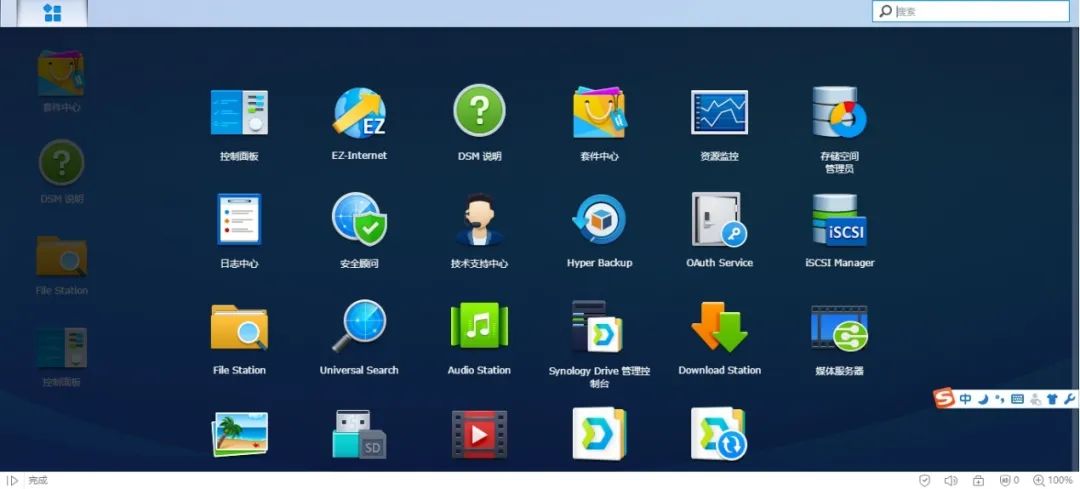Open the wrench toolbox on input bar
Viewport: 1080px width, 489px height.
pyautogui.click(x=1069, y=399)
